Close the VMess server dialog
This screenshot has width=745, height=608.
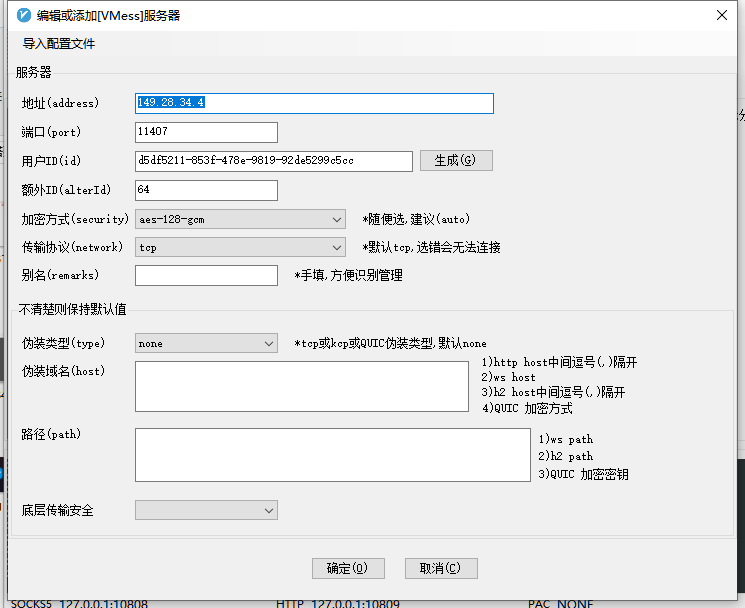pyautogui.click(x=721, y=15)
